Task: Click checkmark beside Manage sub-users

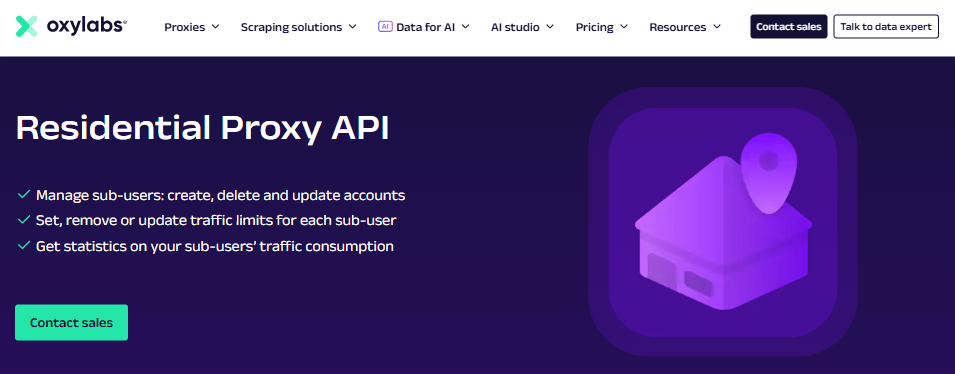Action: click(24, 195)
